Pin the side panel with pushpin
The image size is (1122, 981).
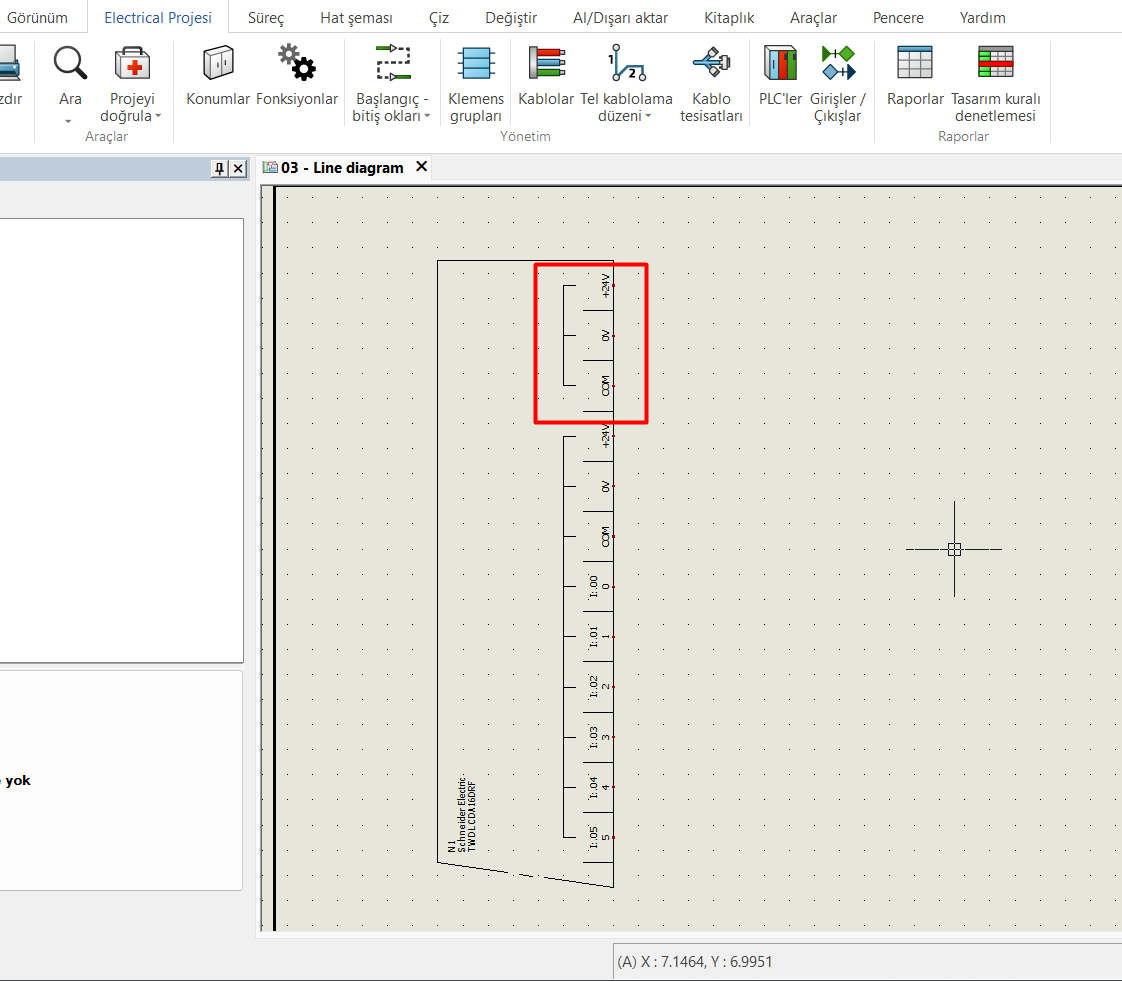point(220,169)
